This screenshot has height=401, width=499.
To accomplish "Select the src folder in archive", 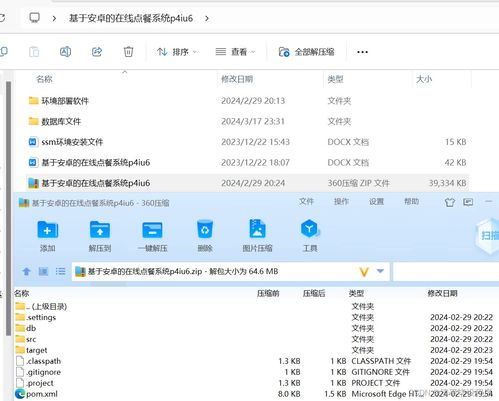I will 26,339.
